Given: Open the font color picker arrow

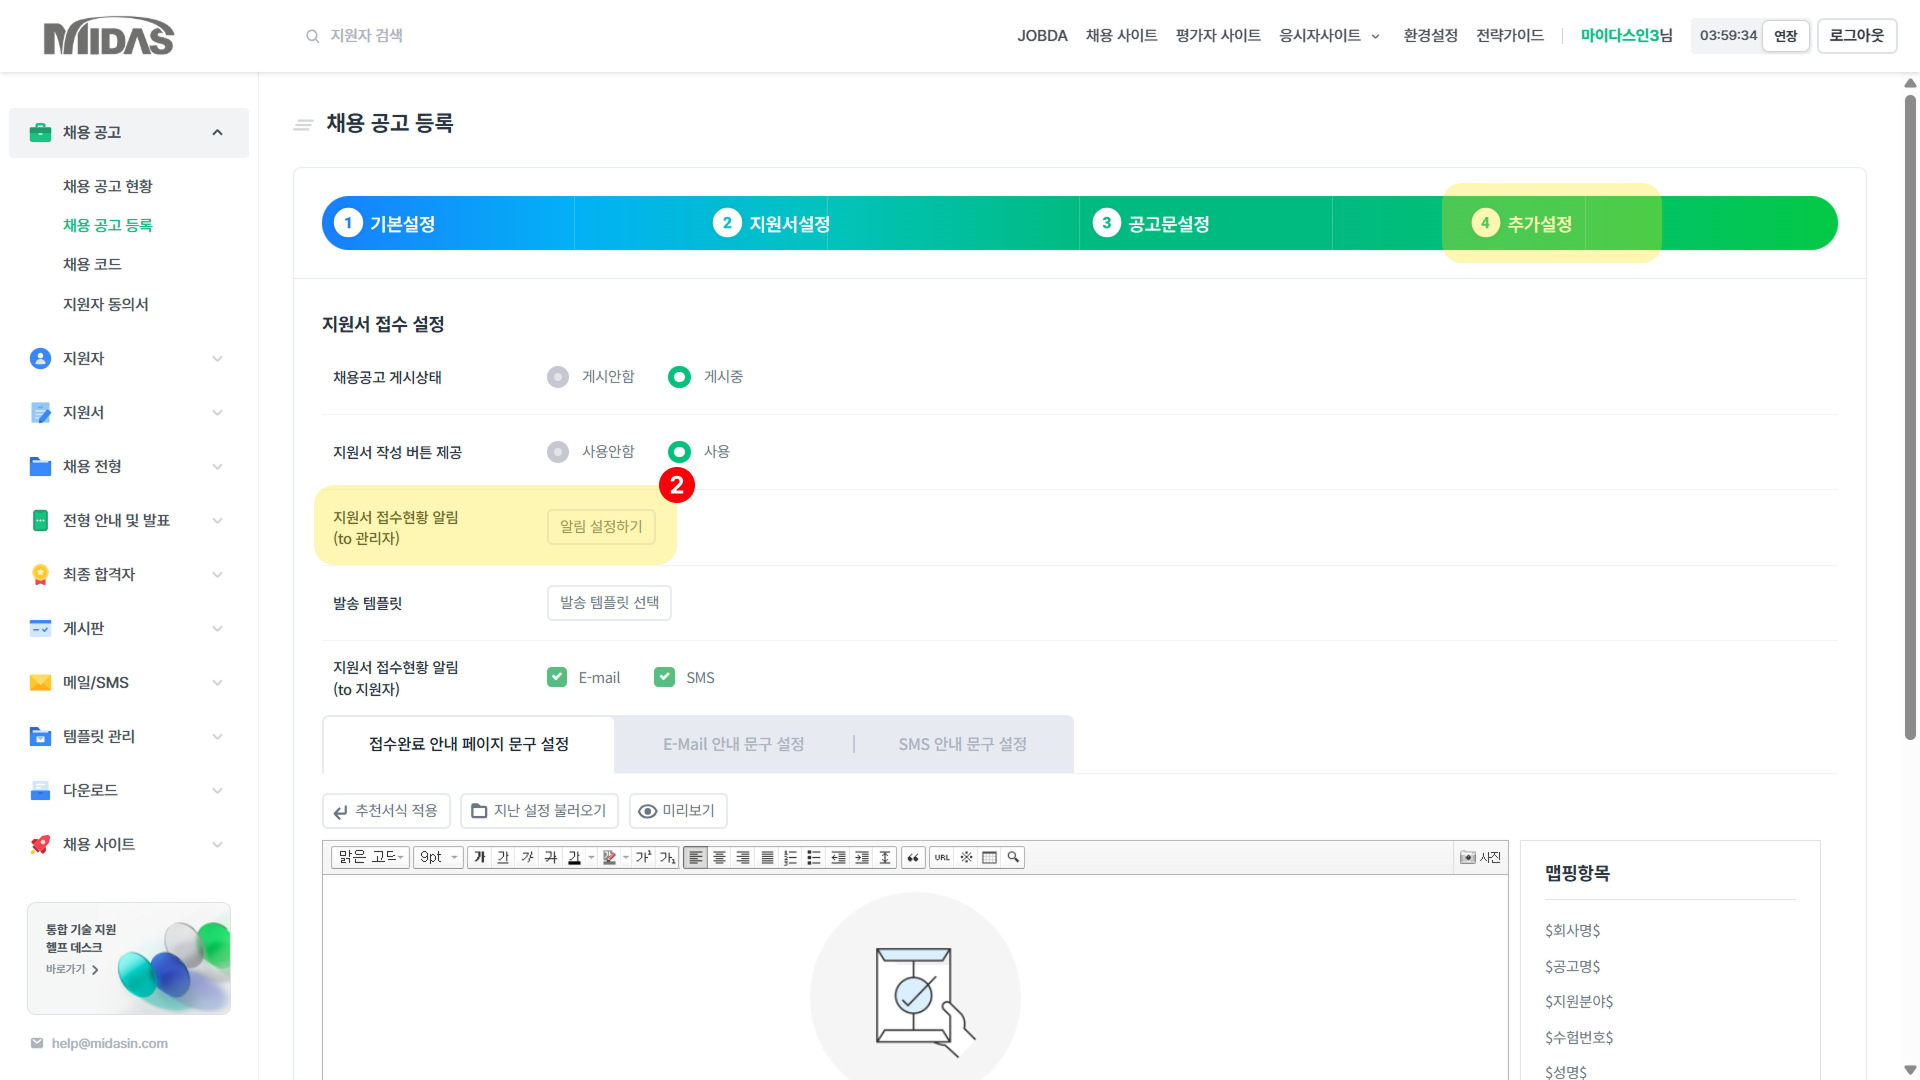Looking at the screenshot, I should tap(592, 857).
